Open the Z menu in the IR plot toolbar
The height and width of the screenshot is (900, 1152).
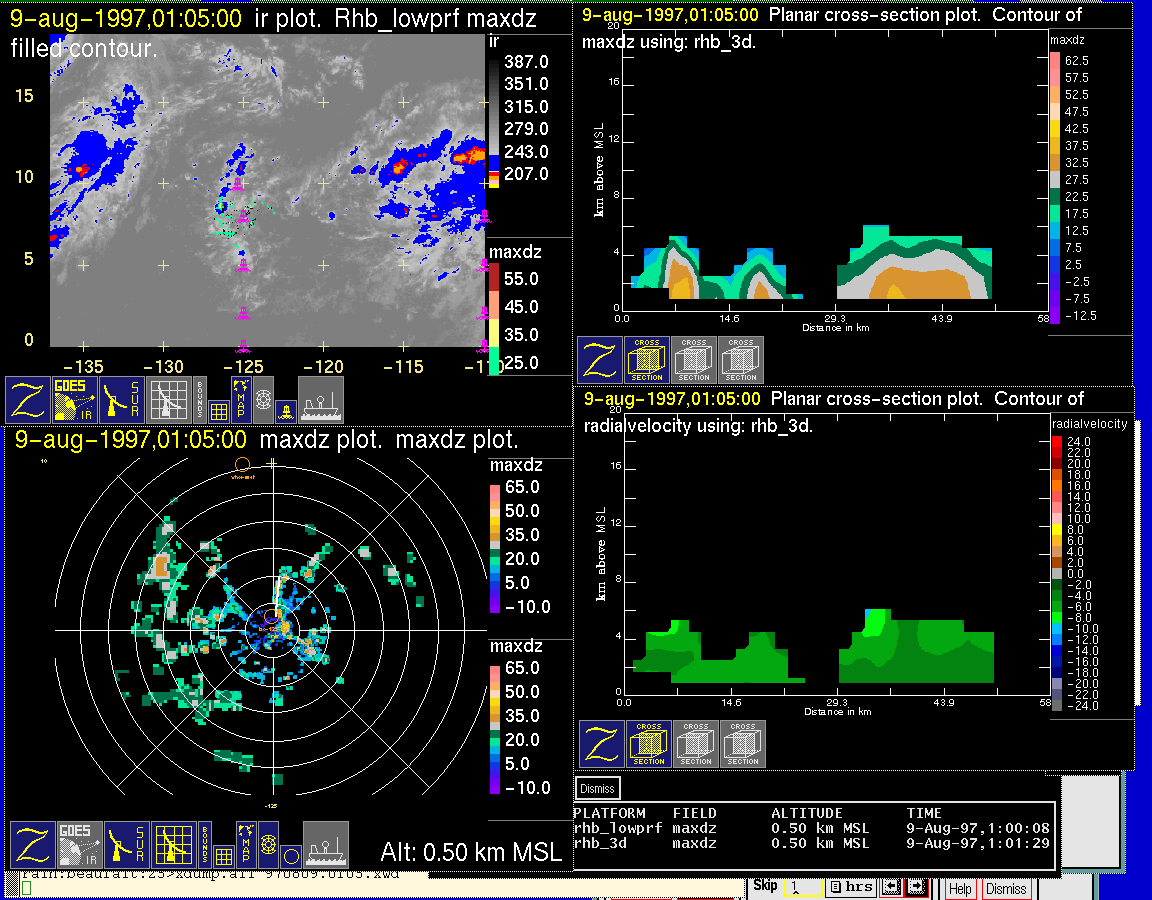pyautogui.click(x=28, y=400)
